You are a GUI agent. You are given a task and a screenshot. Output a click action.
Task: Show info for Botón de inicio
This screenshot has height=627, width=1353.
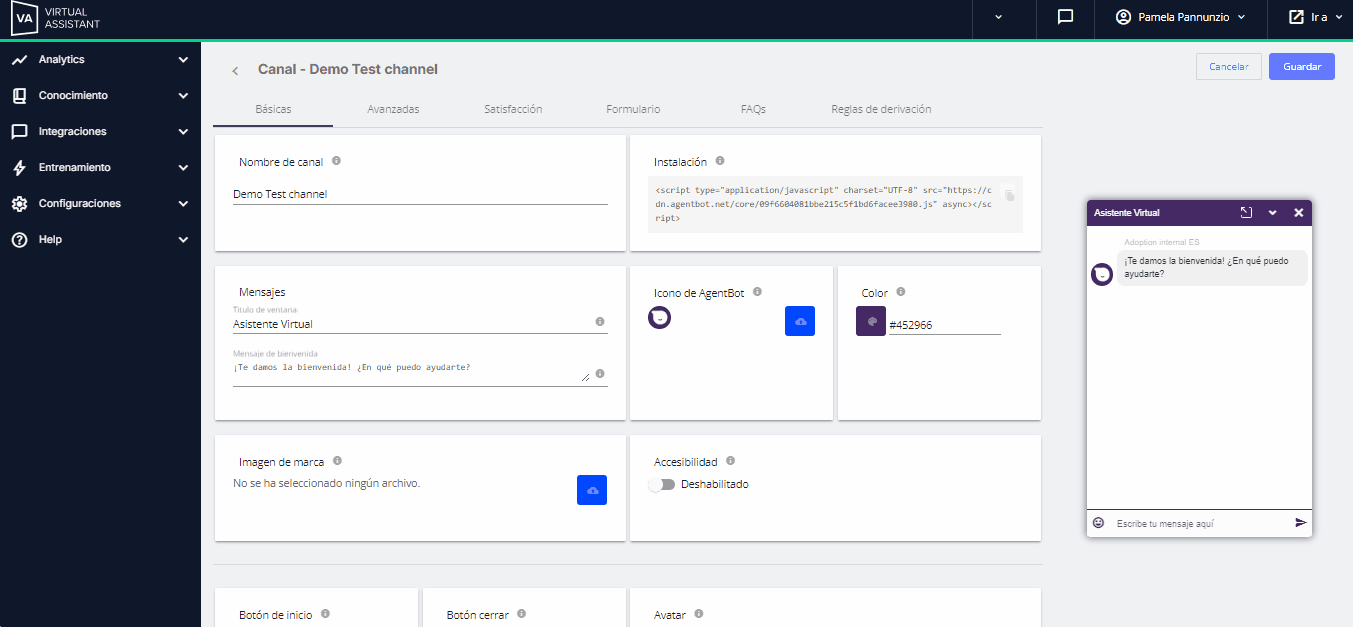325,613
